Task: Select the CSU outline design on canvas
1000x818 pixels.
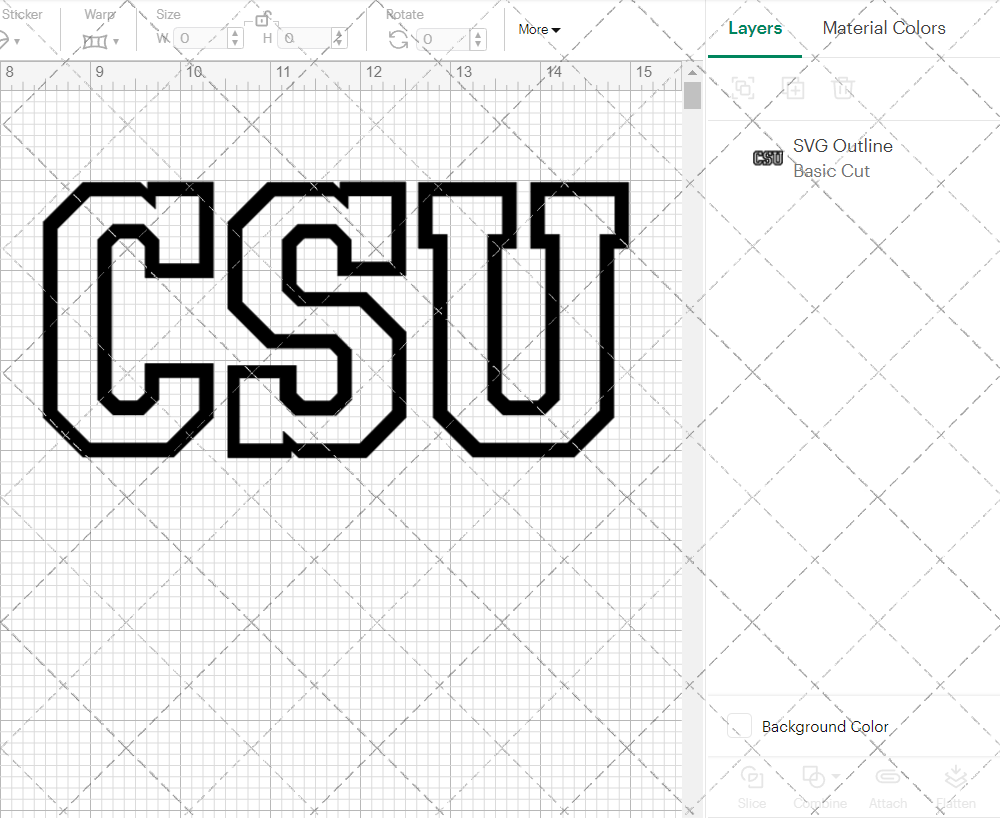Action: point(336,319)
